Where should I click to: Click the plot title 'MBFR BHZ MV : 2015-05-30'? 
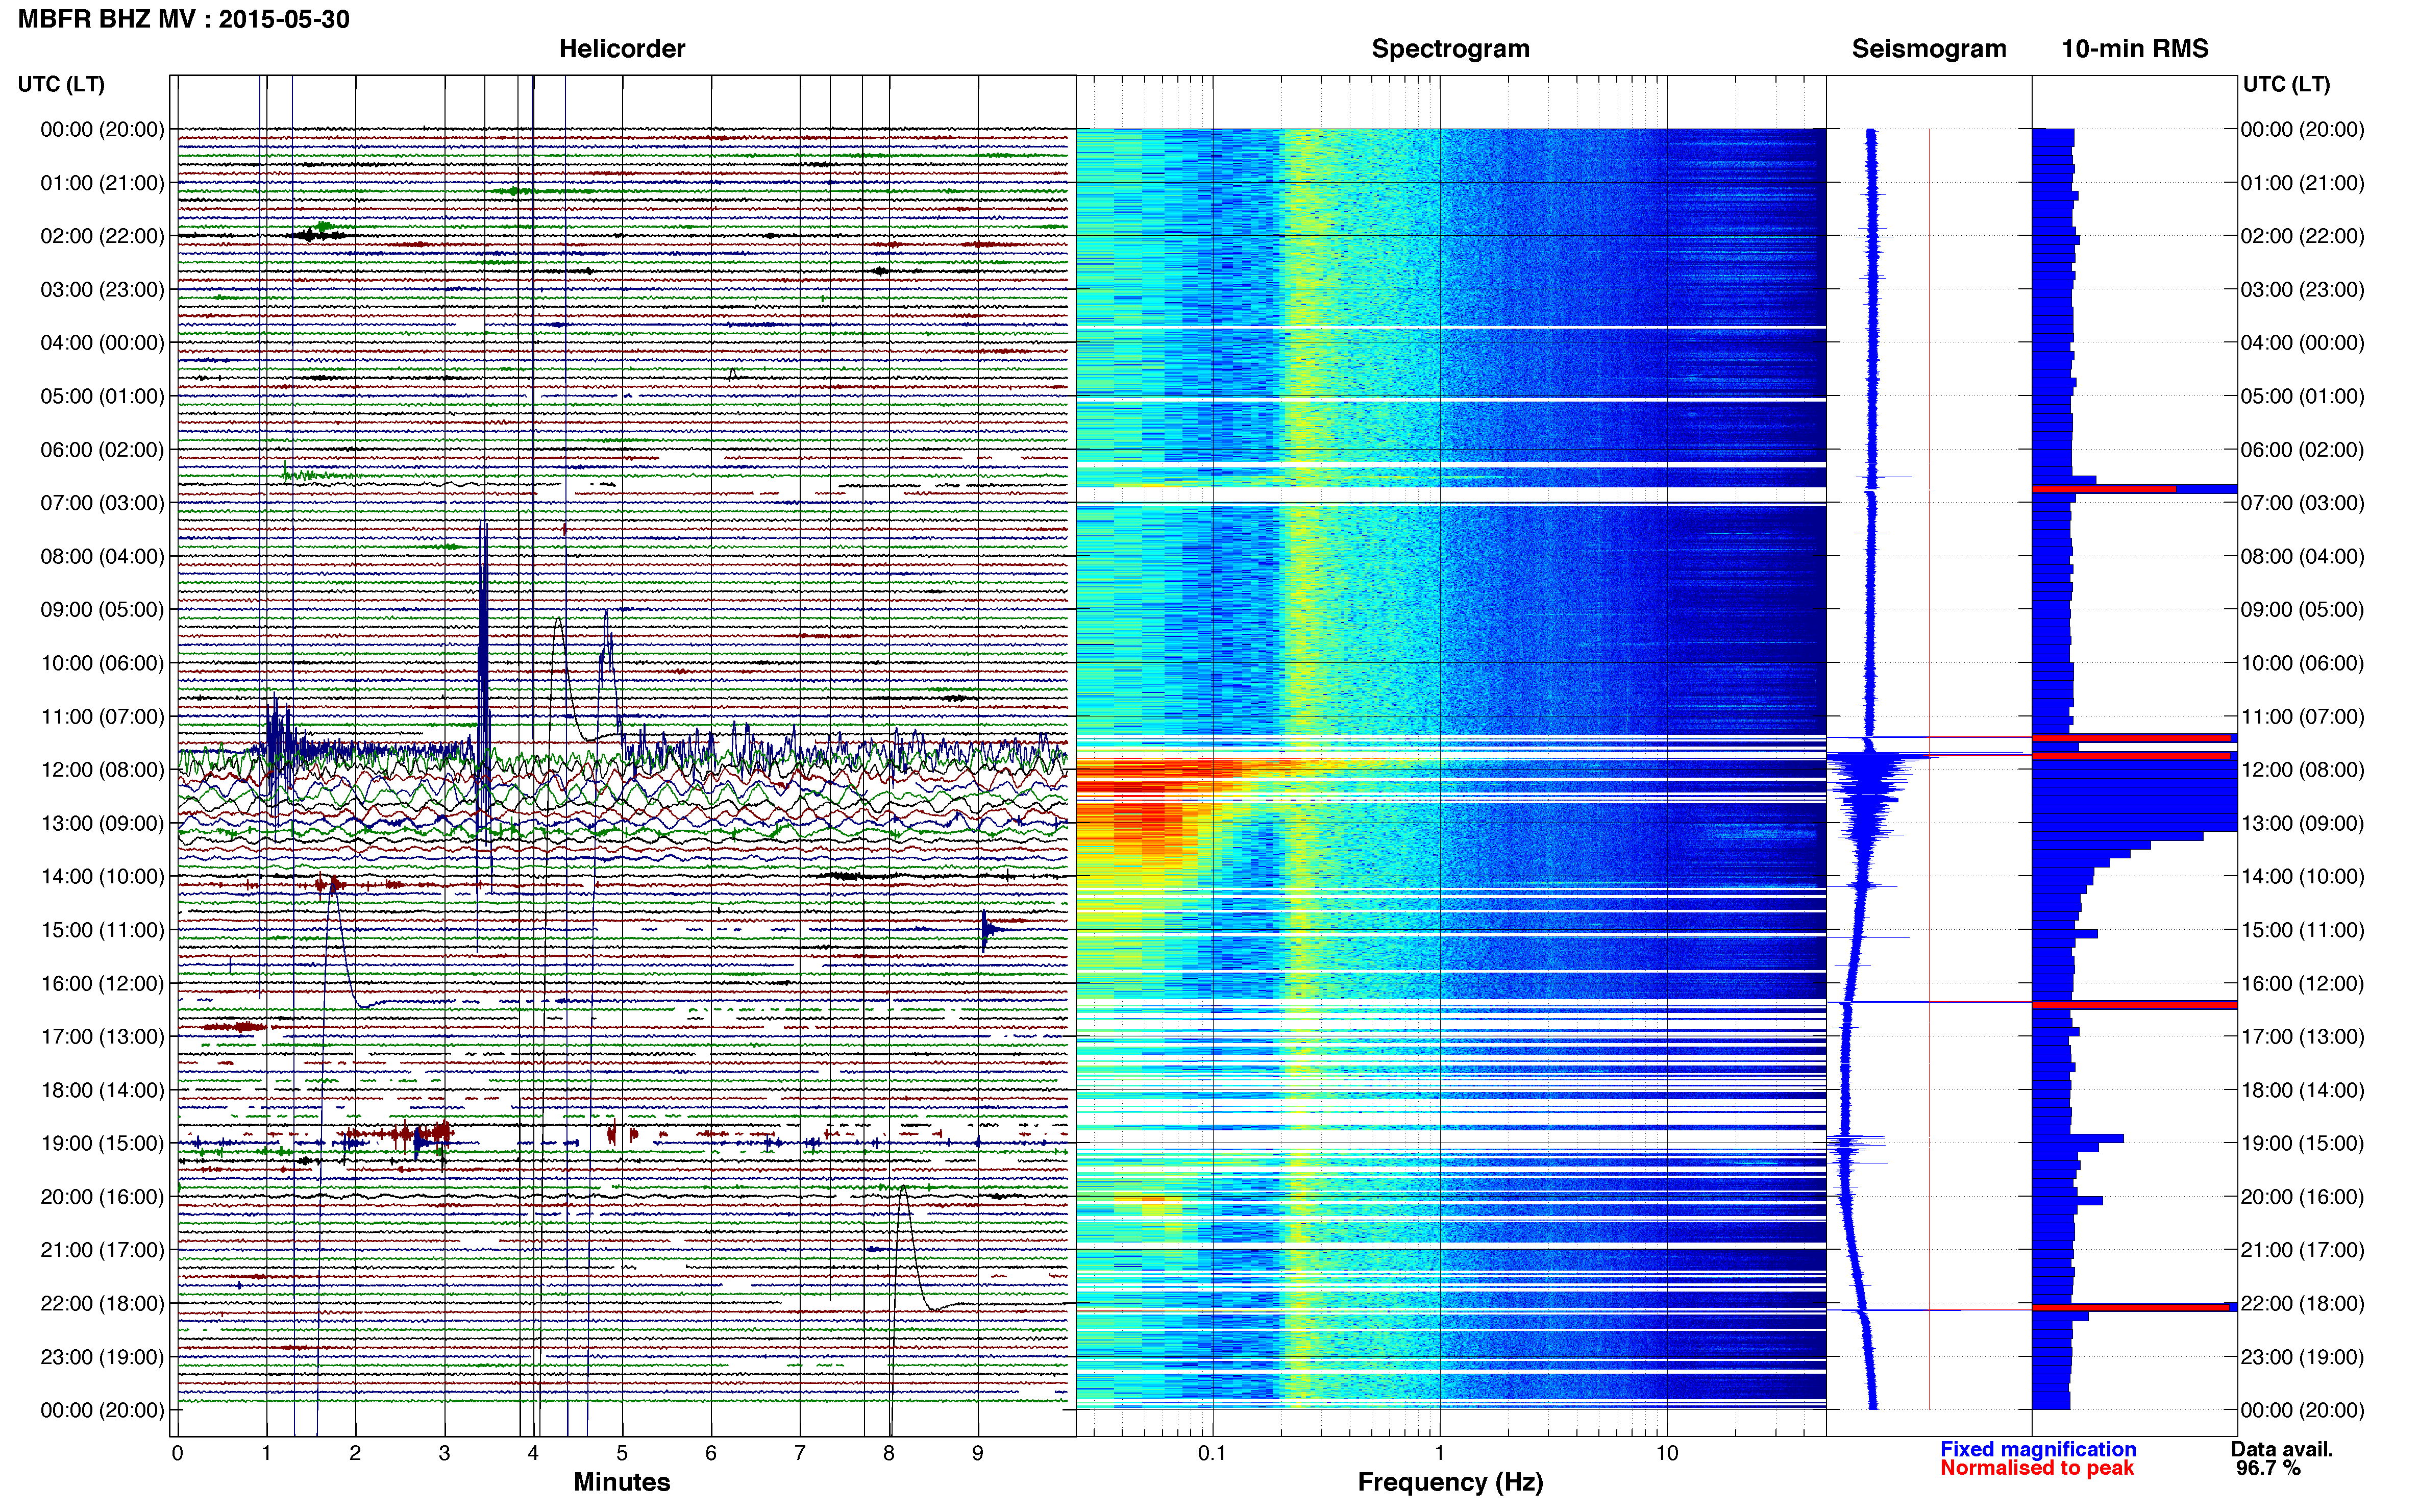pos(184,19)
